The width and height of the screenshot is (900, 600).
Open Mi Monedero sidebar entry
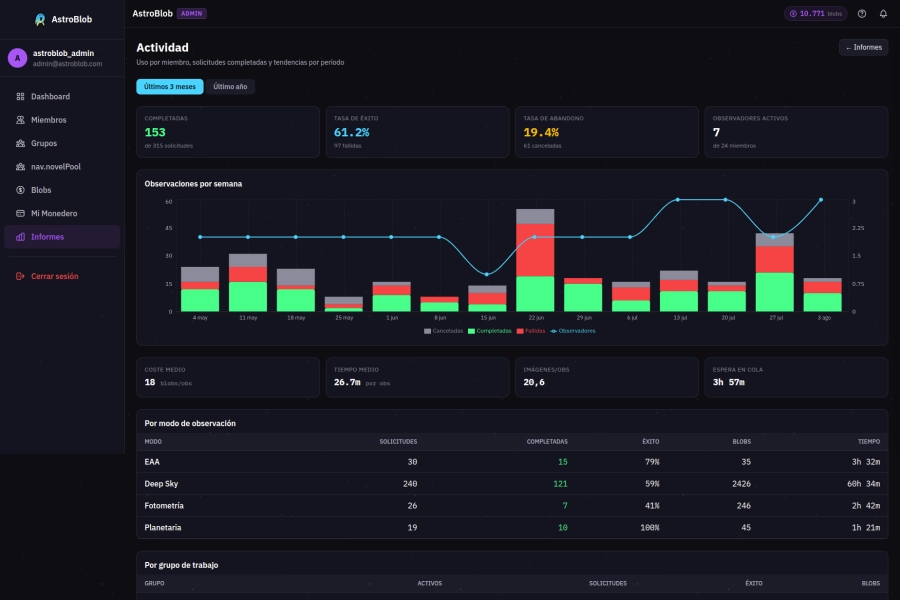(62, 214)
